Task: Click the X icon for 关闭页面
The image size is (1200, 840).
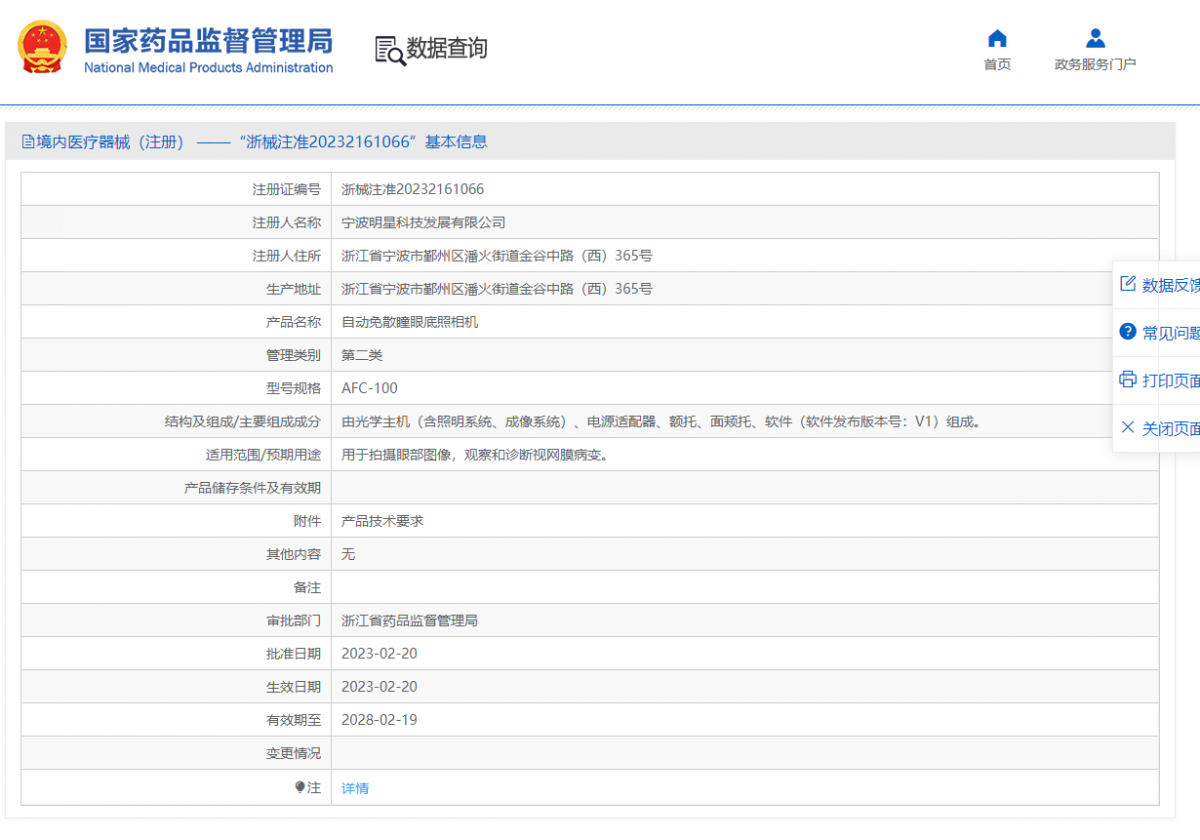Action: [x=1128, y=428]
